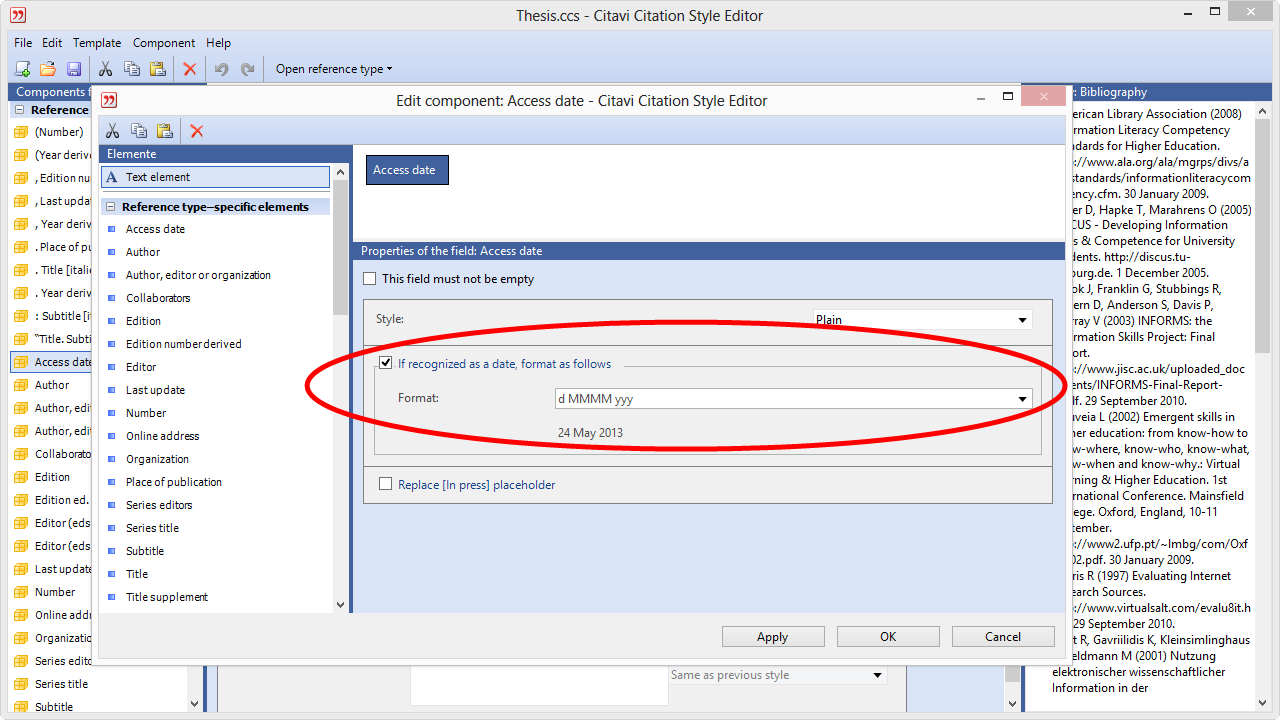Click the Open folder icon in main toolbar
This screenshot has height=720, width=1280.
coord(47,69)
